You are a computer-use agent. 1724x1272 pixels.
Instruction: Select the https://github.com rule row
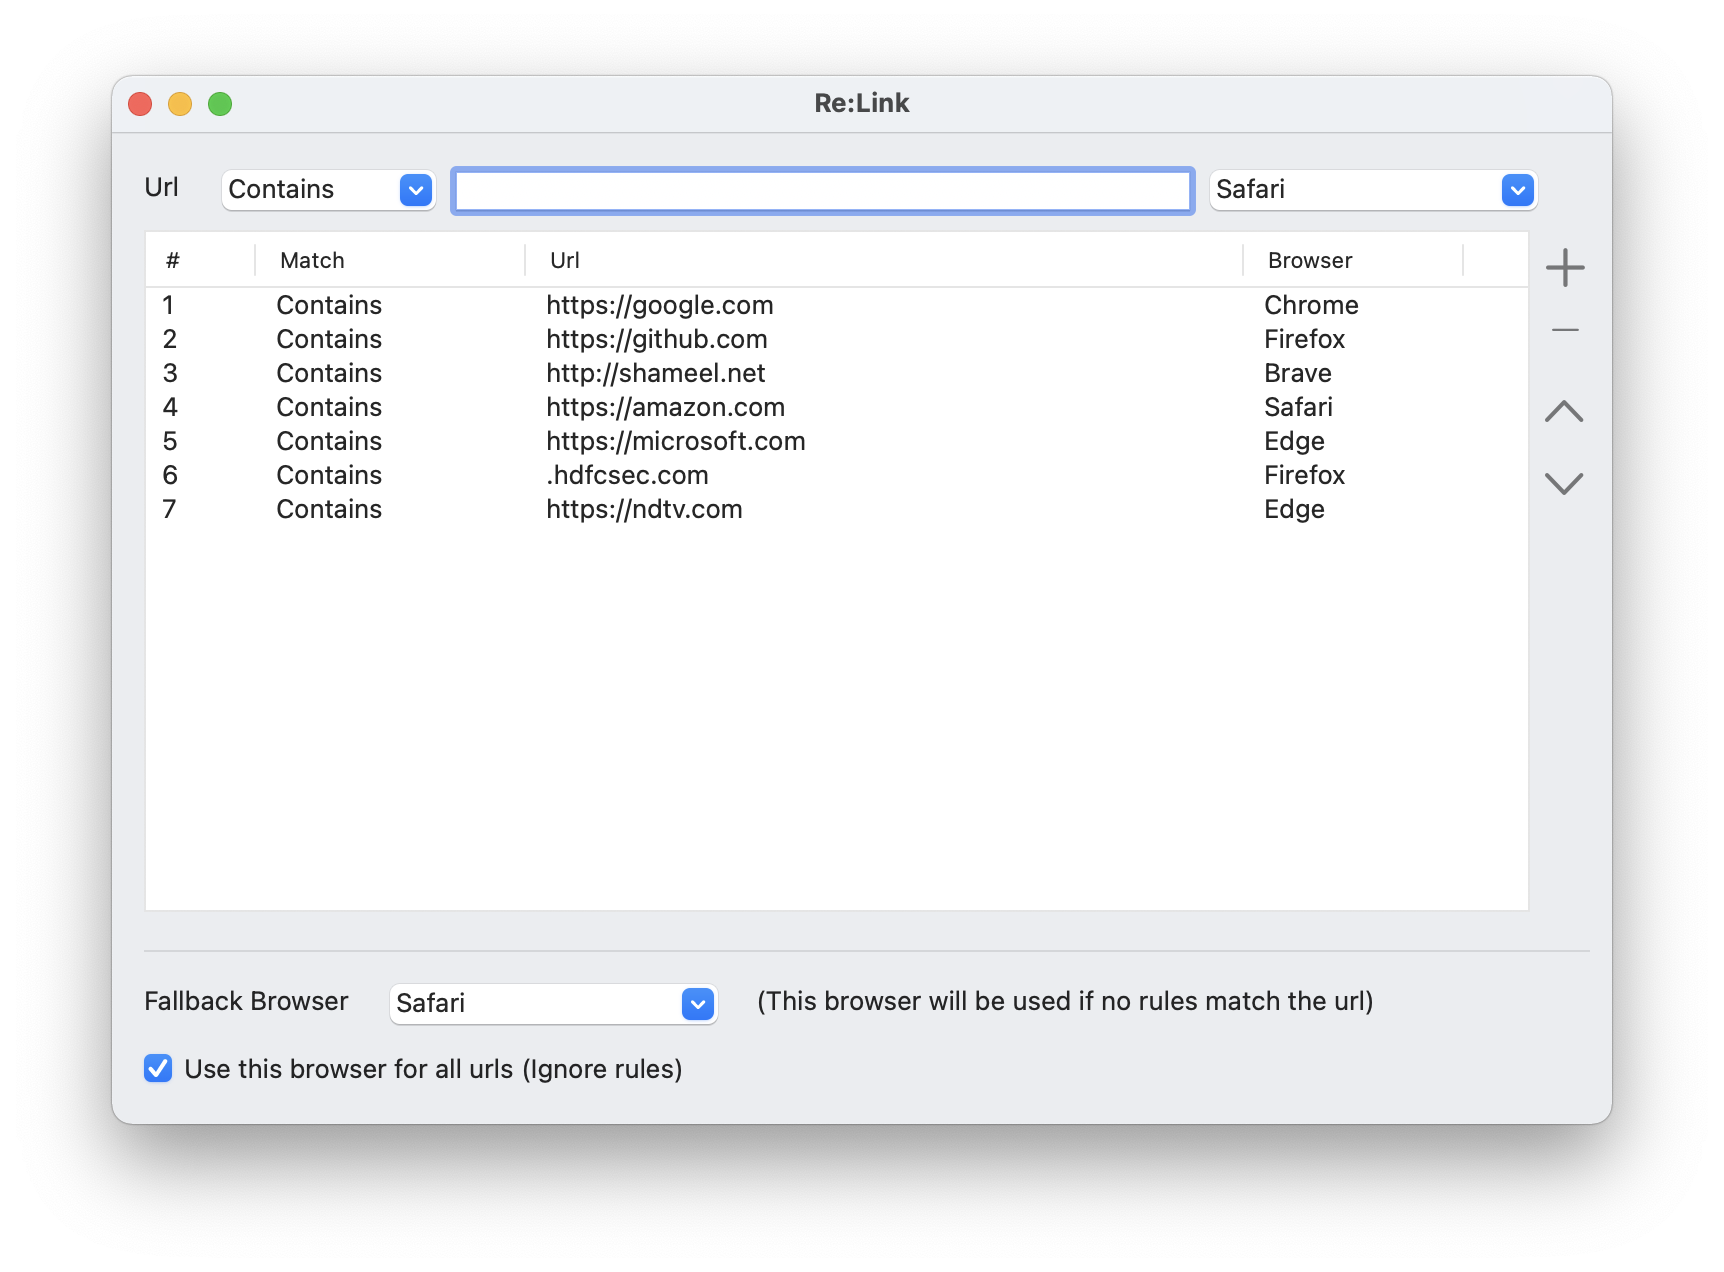pyautogui.click(x=657, y=339)
